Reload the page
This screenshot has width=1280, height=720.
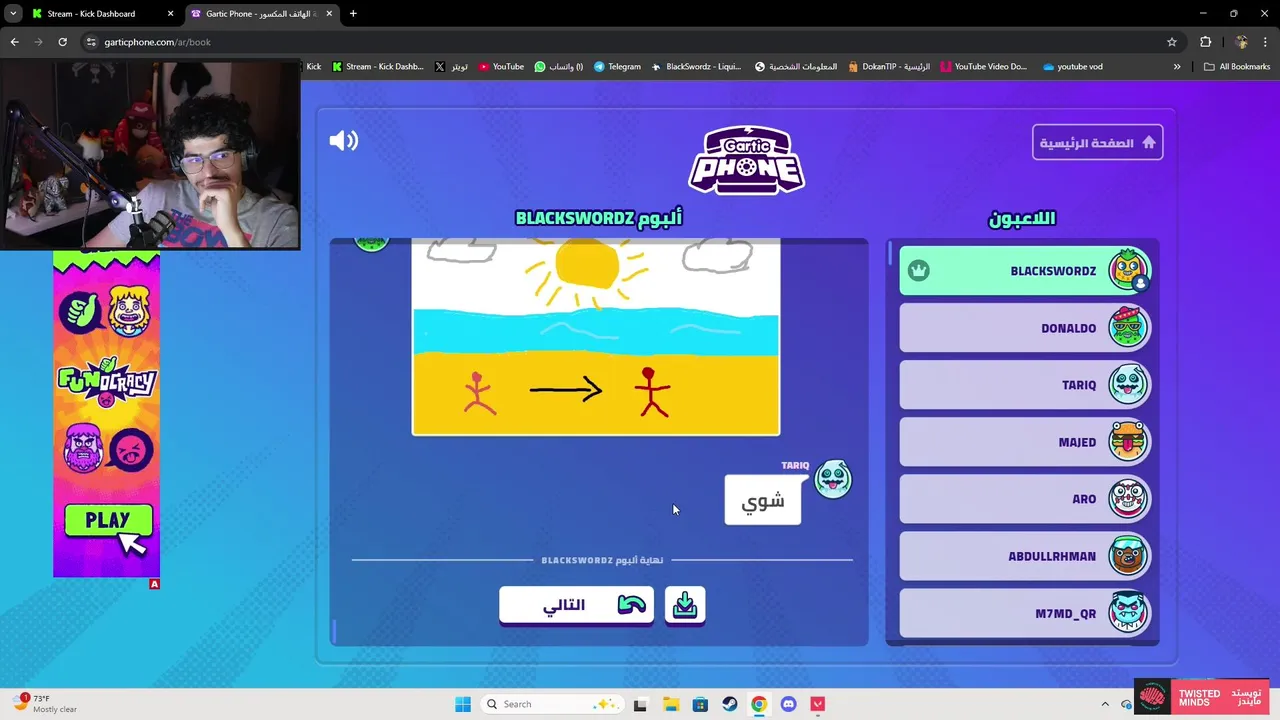coord(62,42)
